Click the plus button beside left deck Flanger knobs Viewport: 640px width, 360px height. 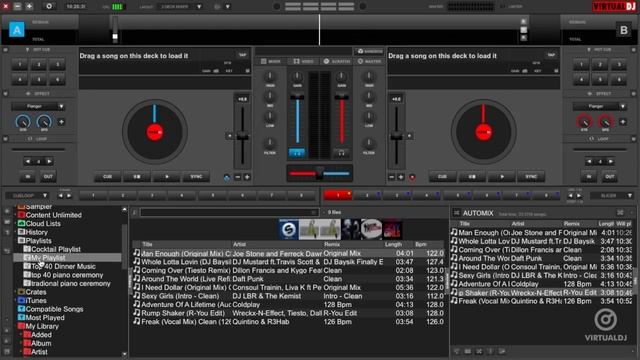61,122
